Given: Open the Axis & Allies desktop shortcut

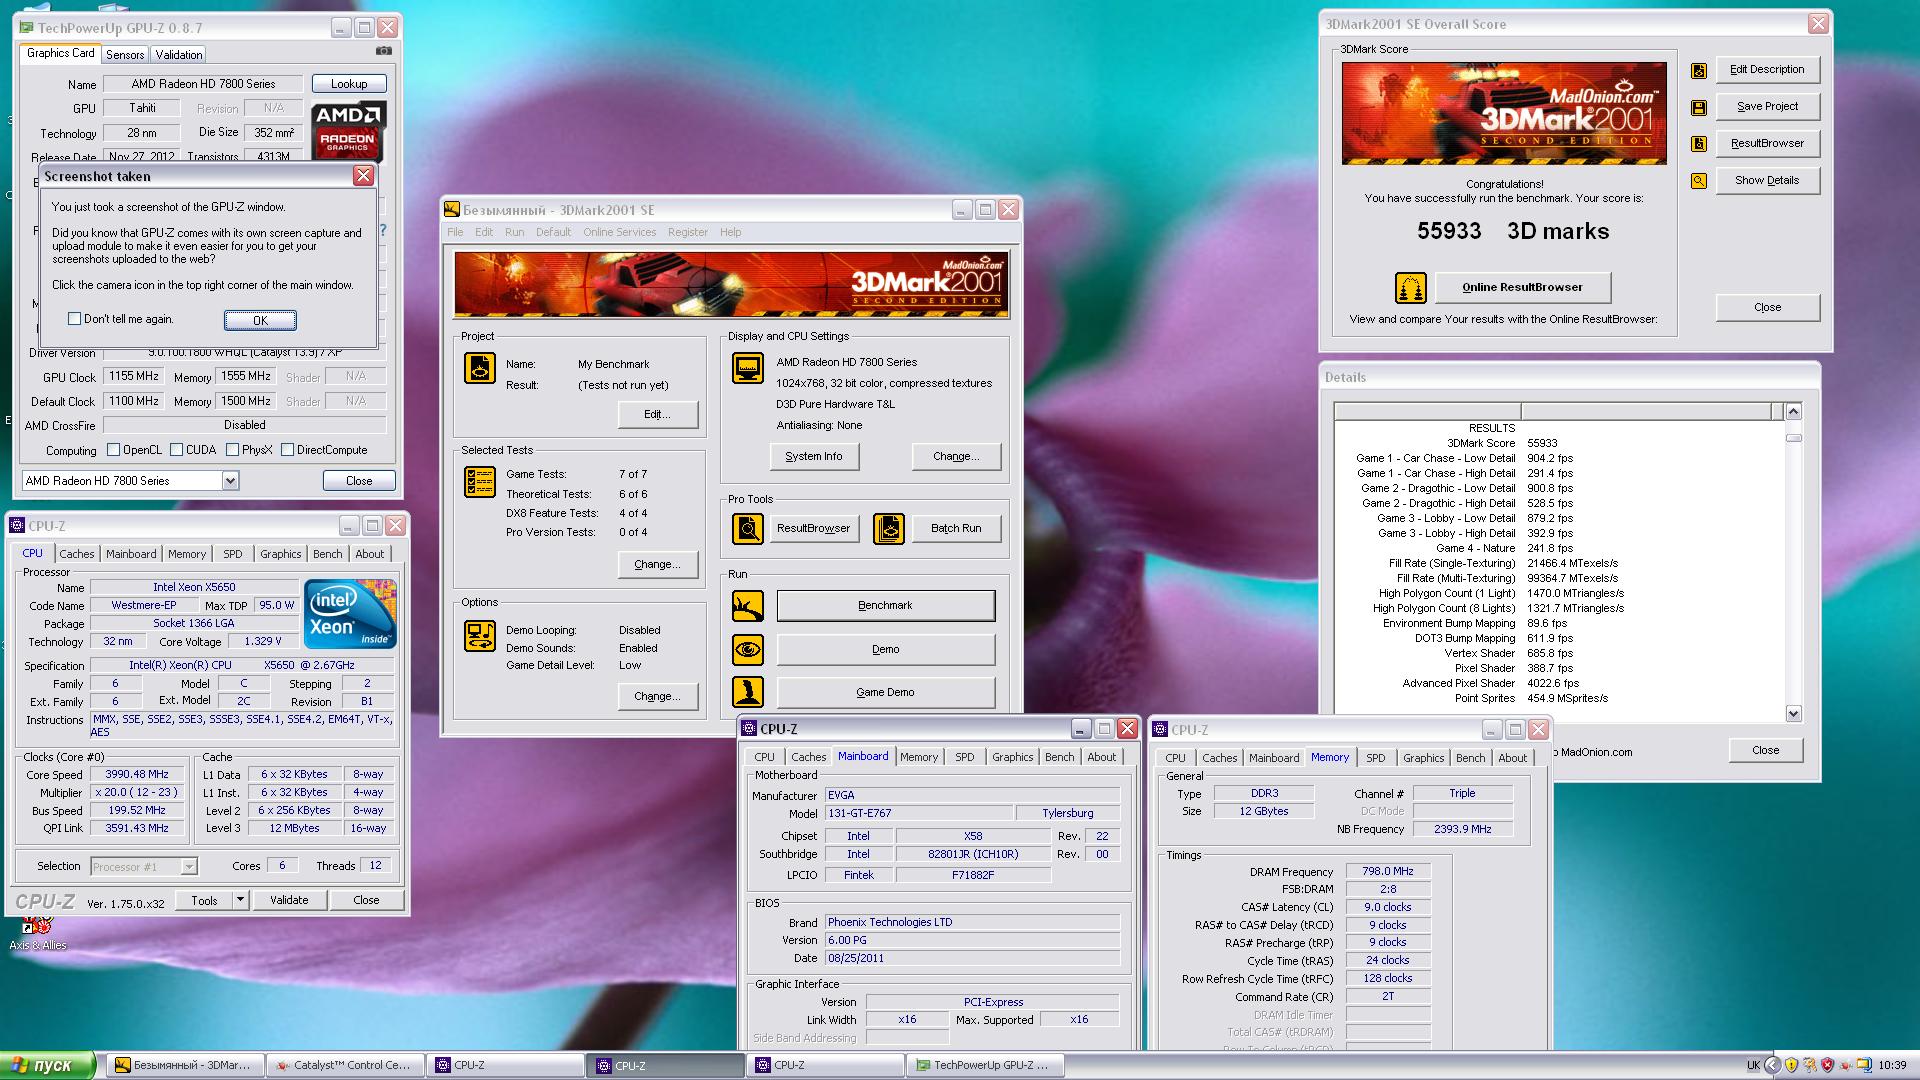Looking at the screenshot, I should pos(38,933).
